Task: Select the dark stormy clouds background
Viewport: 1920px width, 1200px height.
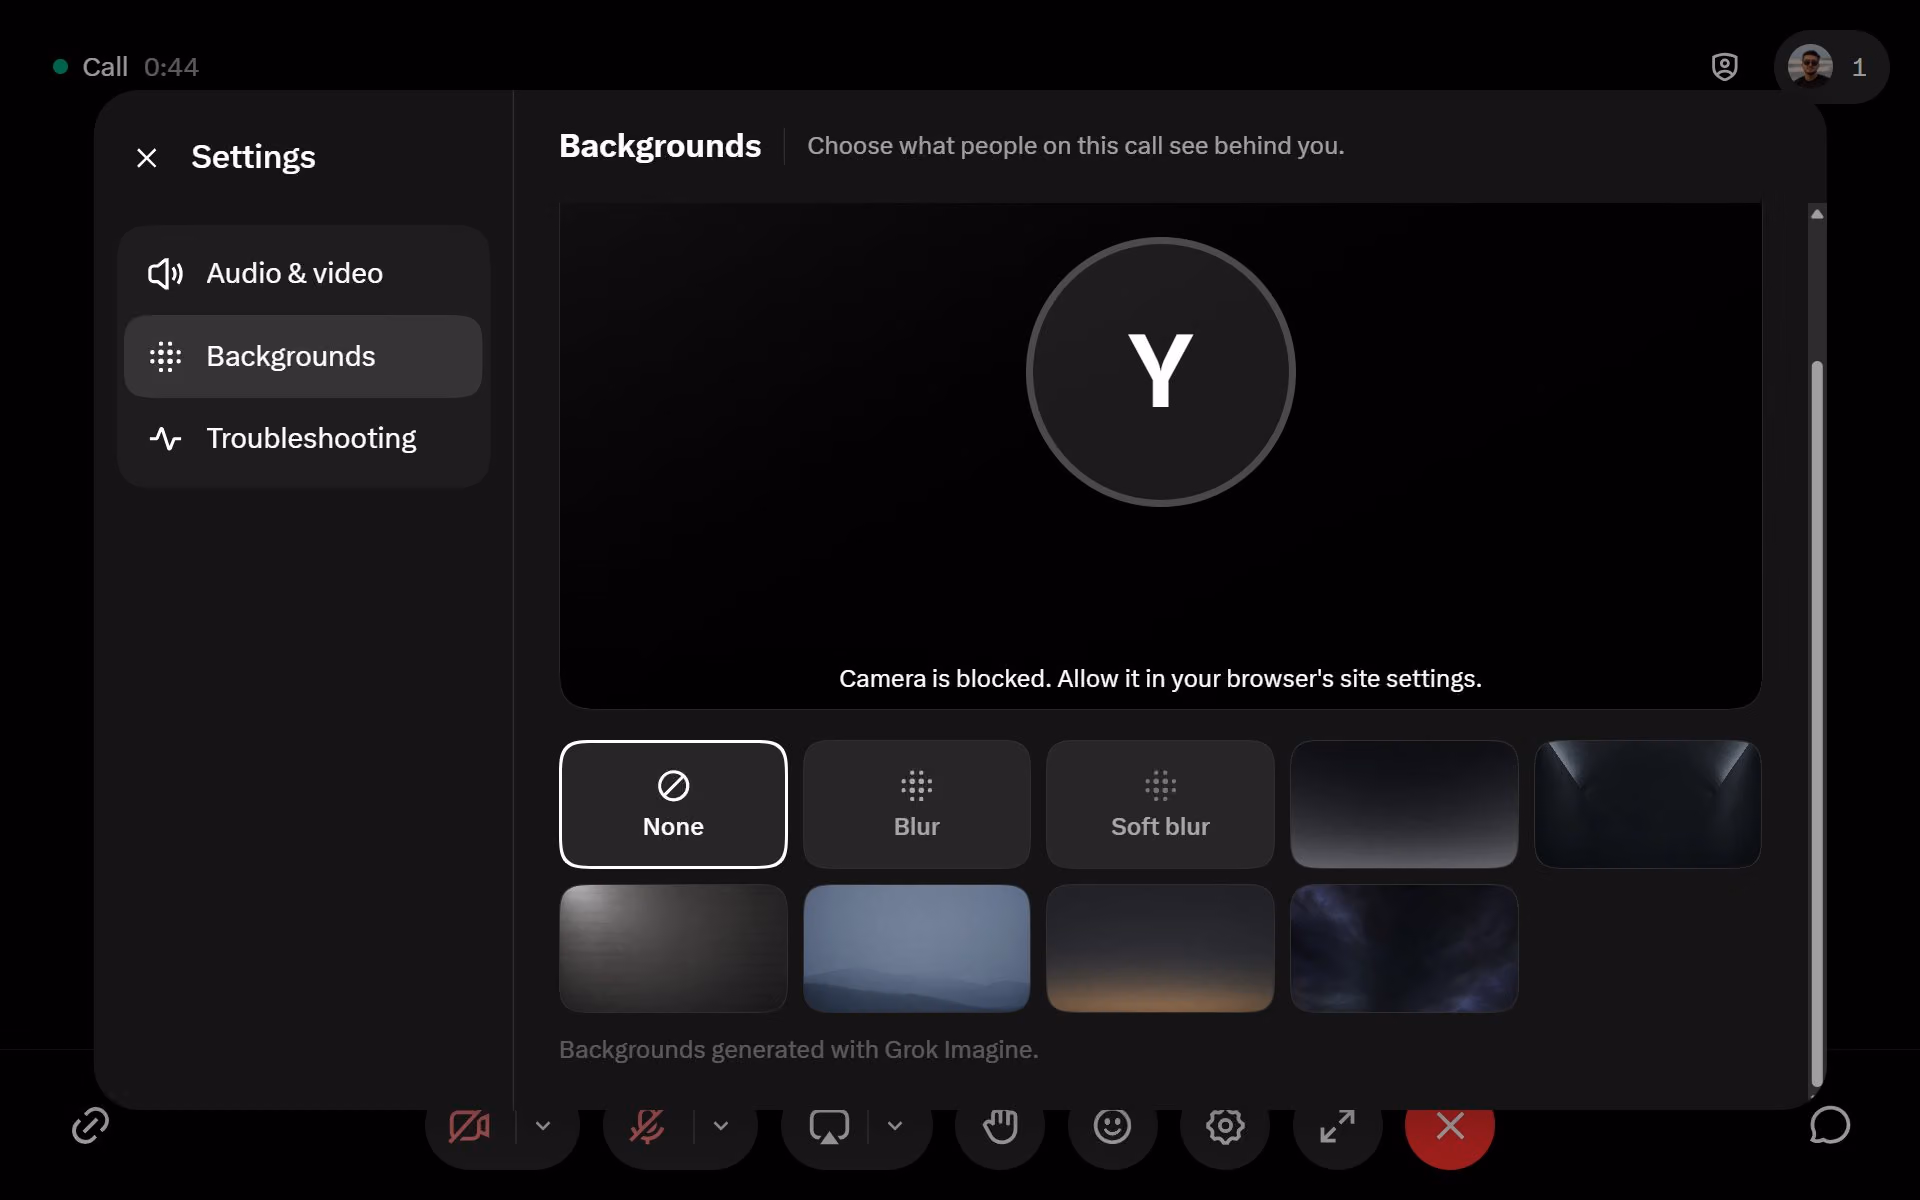Action: [1404, 948]
